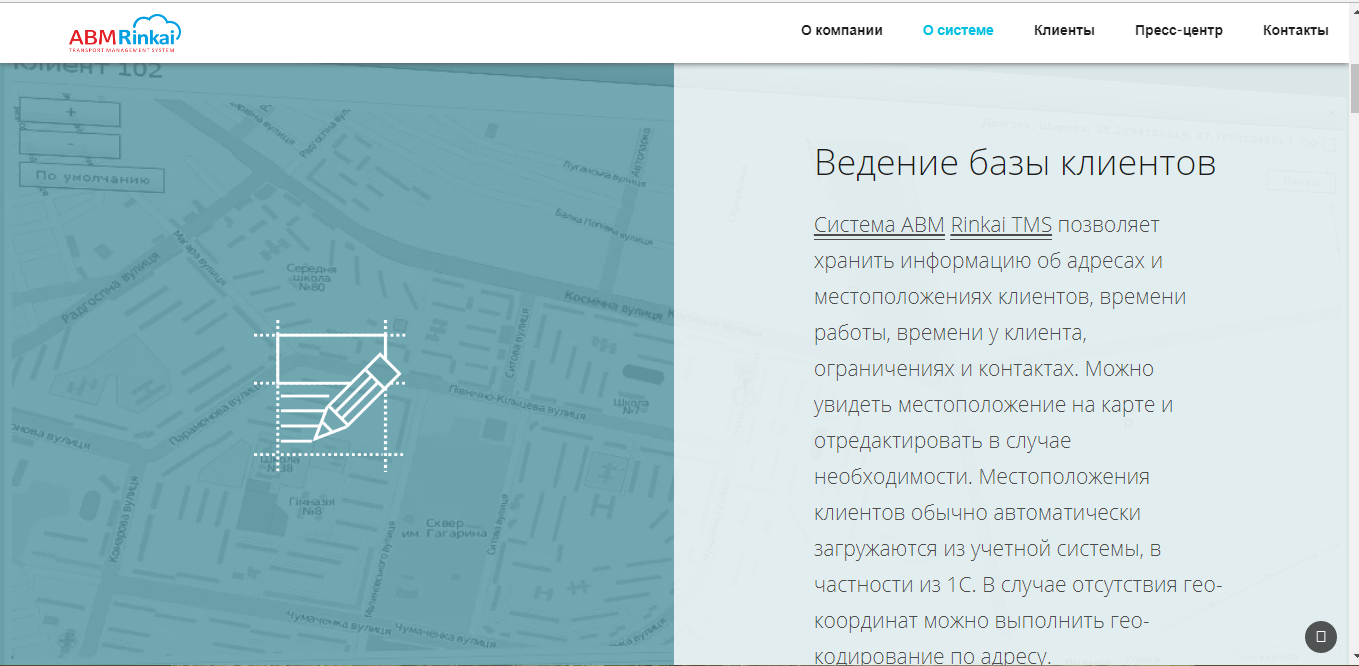
Task: Follow the Система ABM link
Action: coord(879,225)
